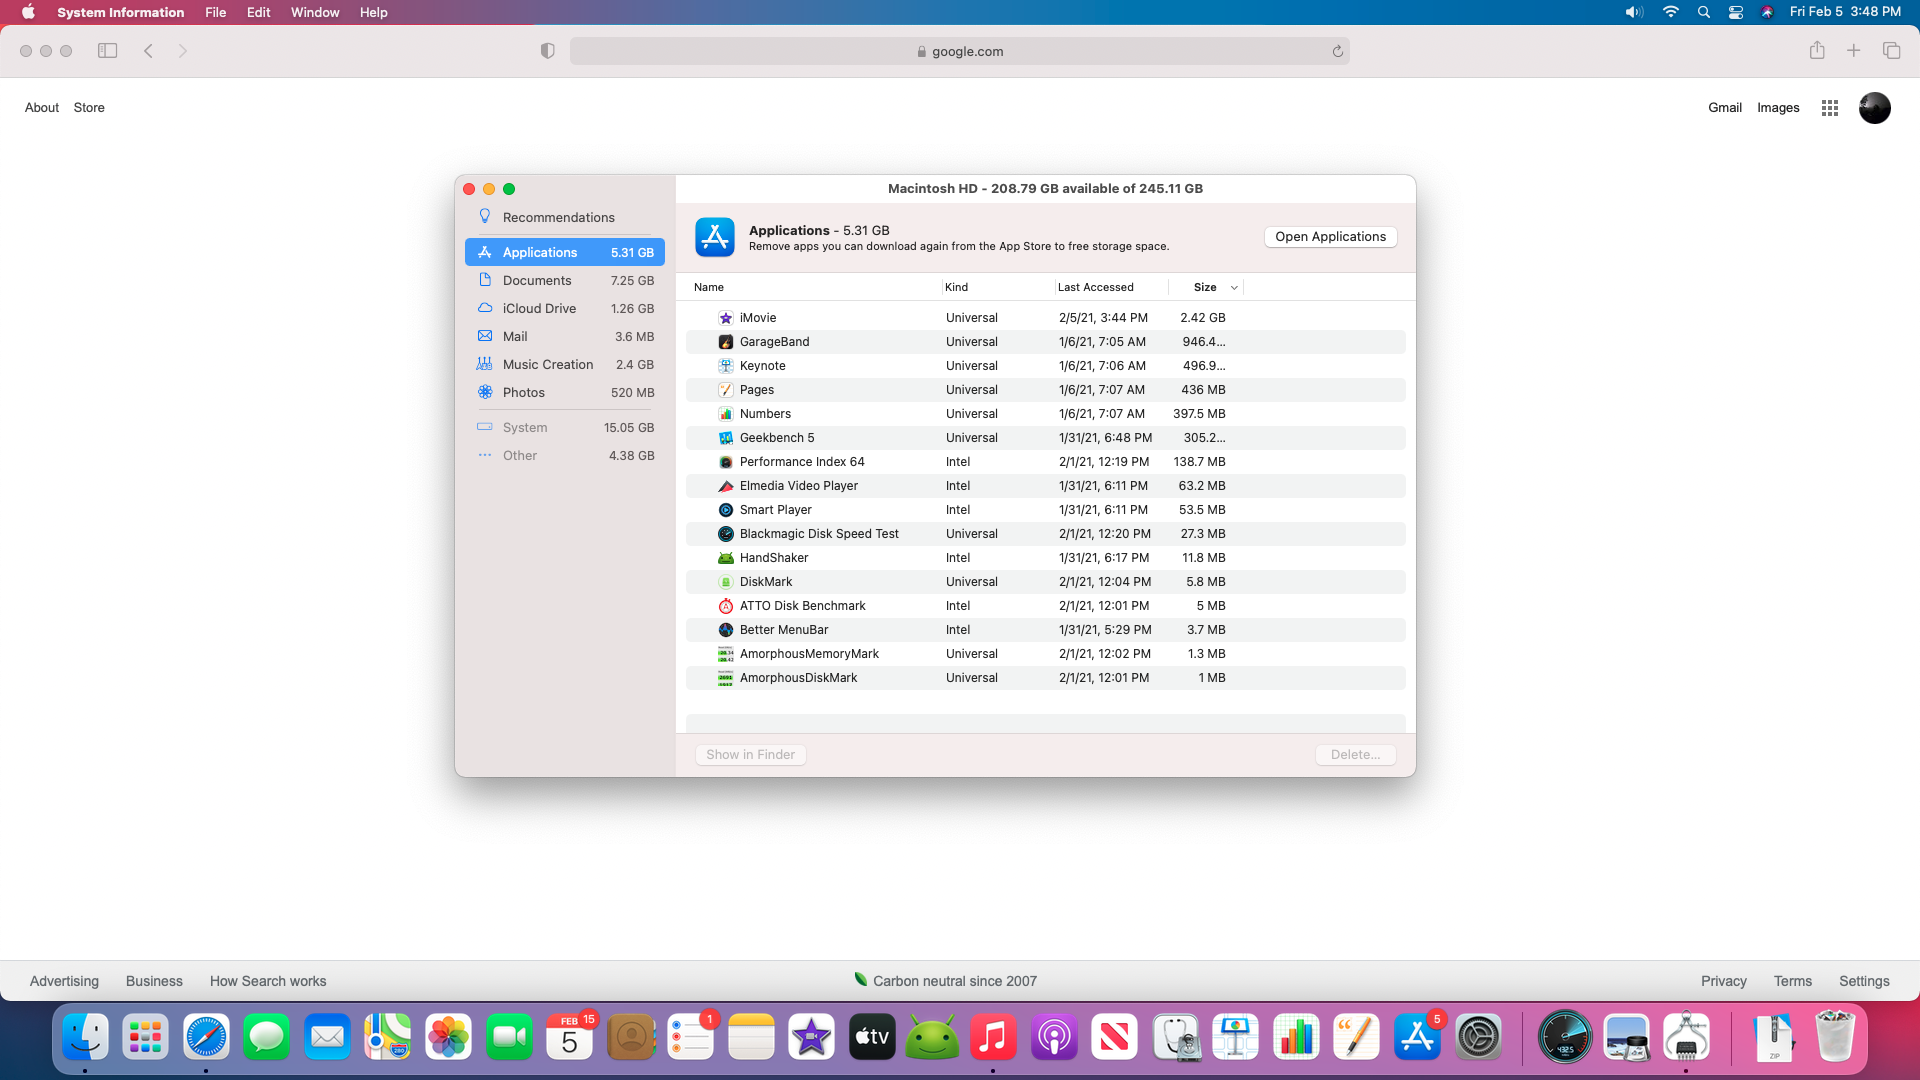Screen dimensions: 1920x1080
Task: Open the Edit menu
Action: click(x=258, y=12)
